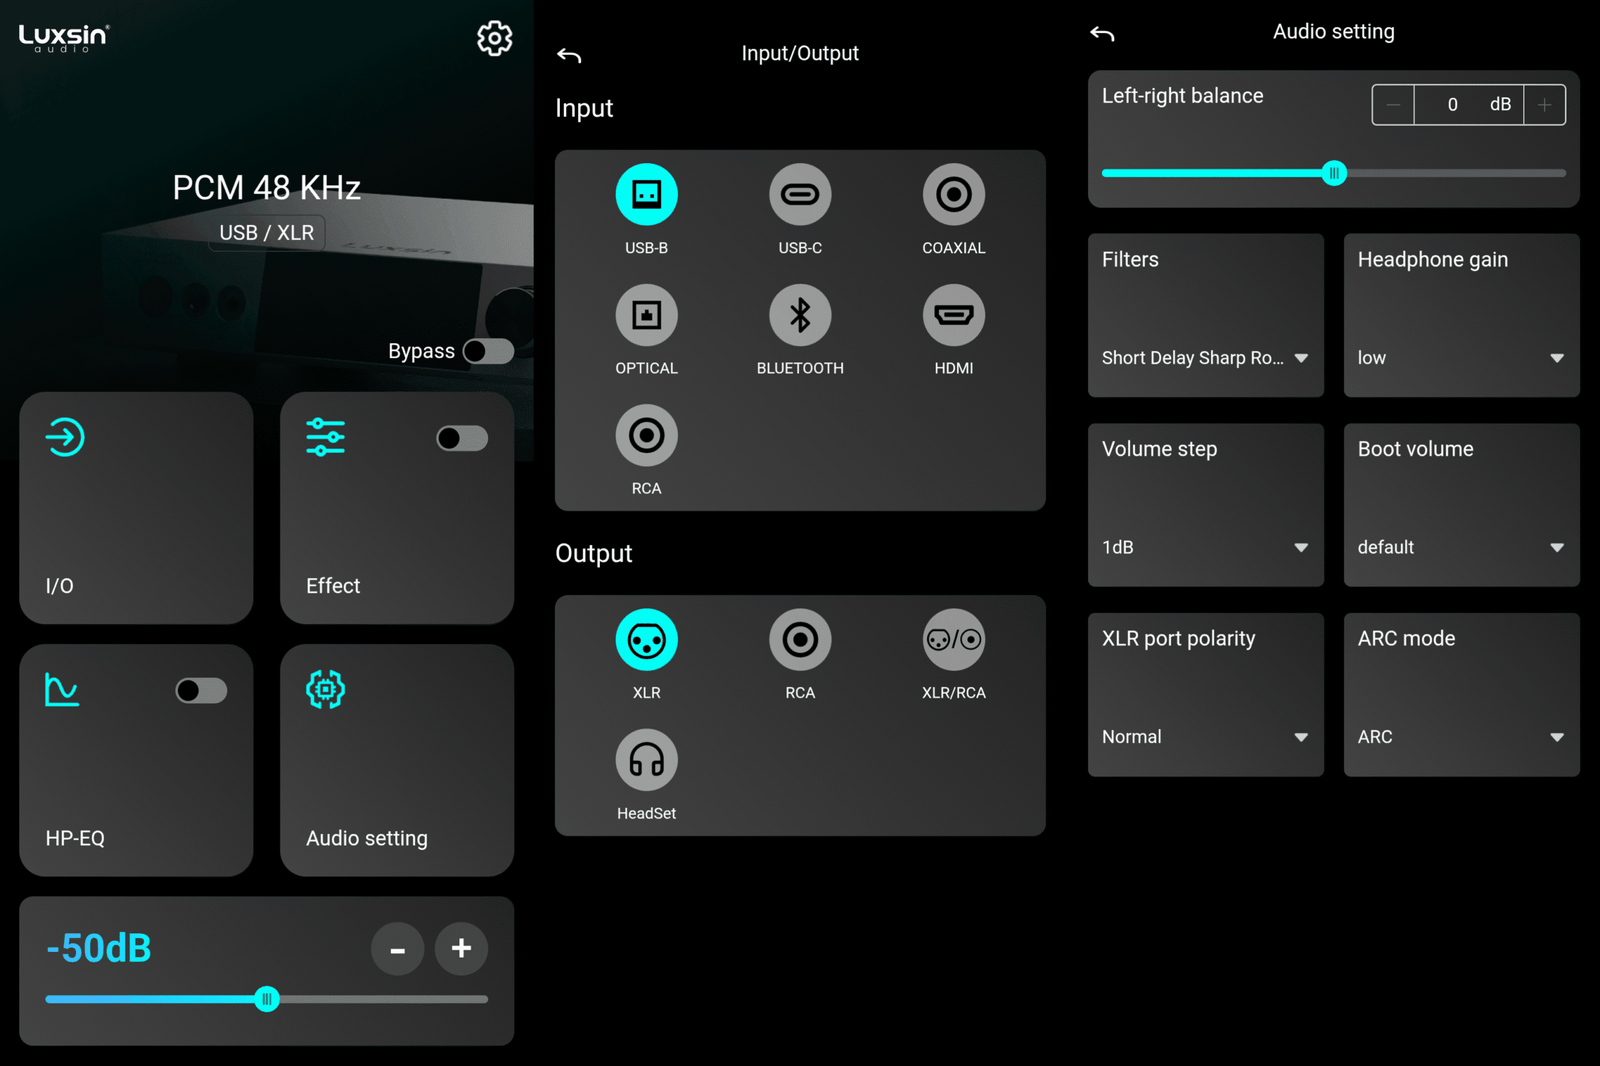This screenshot has height=1066, width=1600.
Task: Choose the OPTICAL input
Action: coord(646,315)
